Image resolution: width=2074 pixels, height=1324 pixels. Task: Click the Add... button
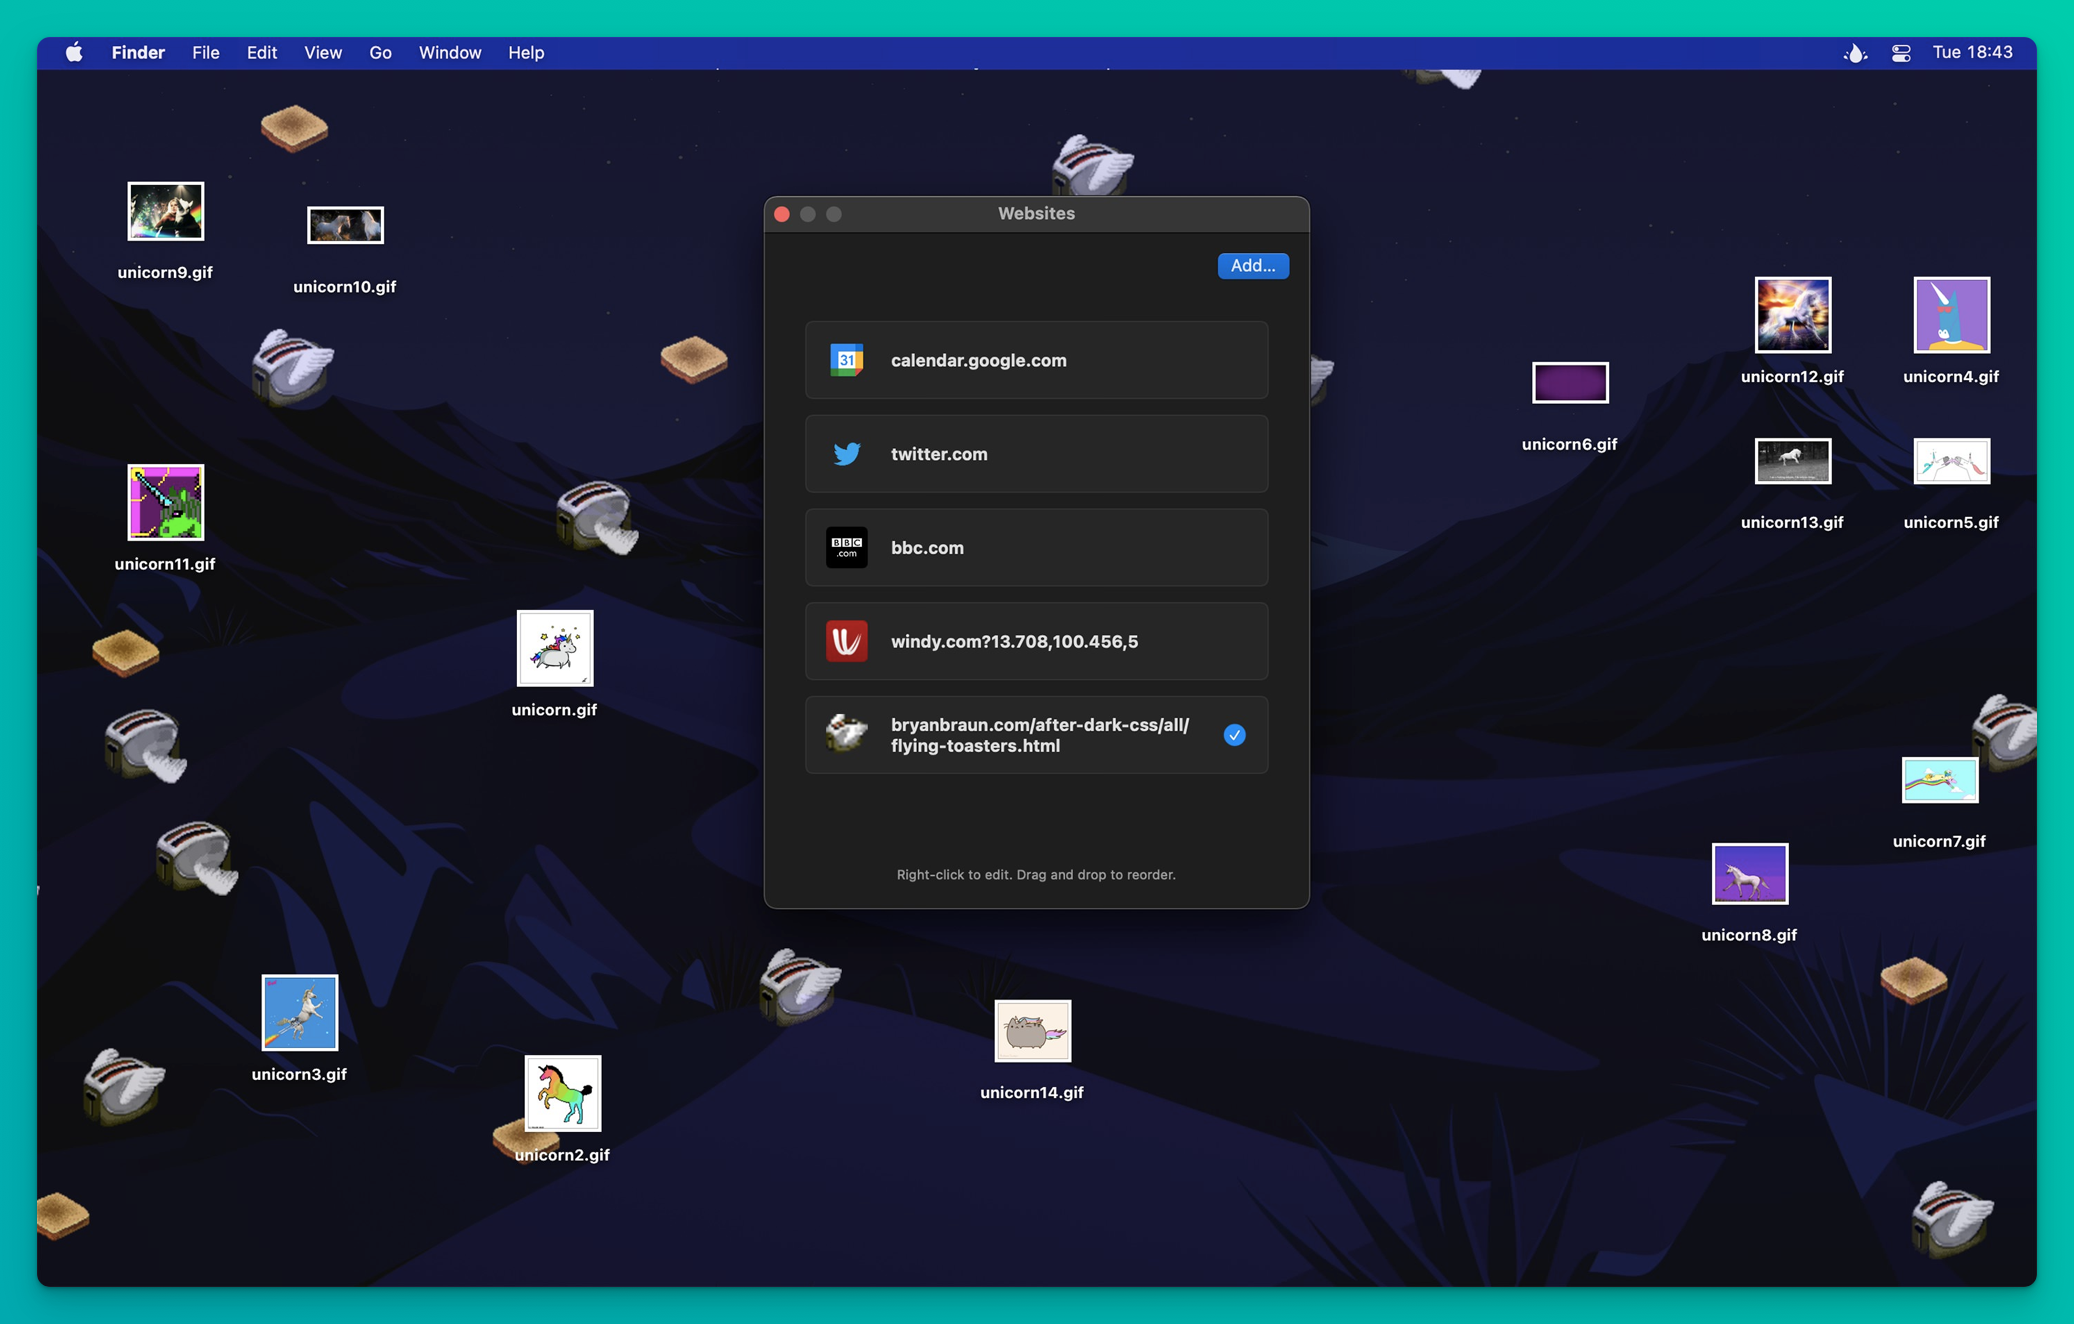click(1252, 265)
